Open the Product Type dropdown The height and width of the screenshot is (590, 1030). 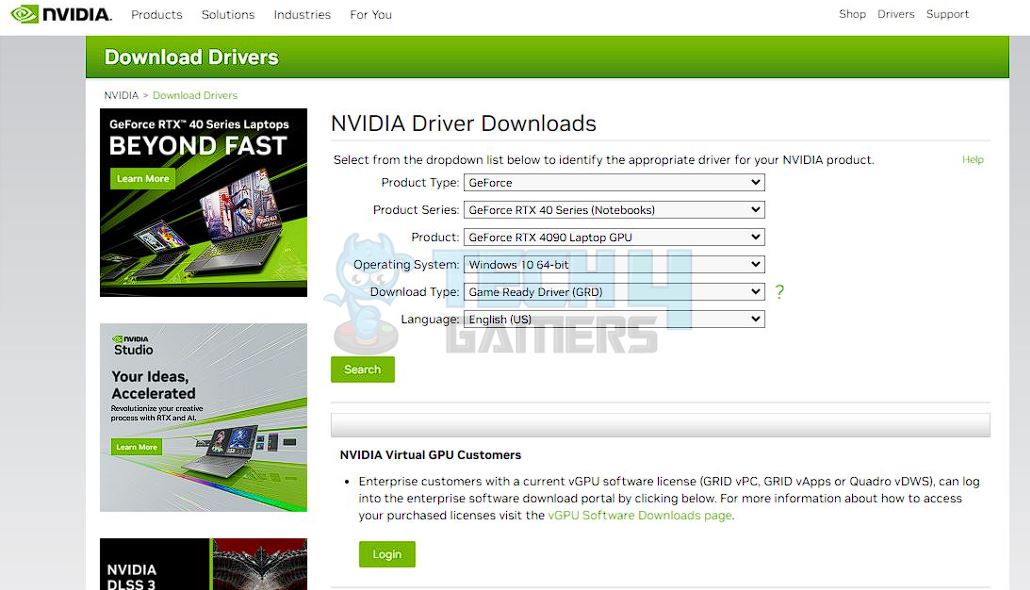(x=613, y=182)
